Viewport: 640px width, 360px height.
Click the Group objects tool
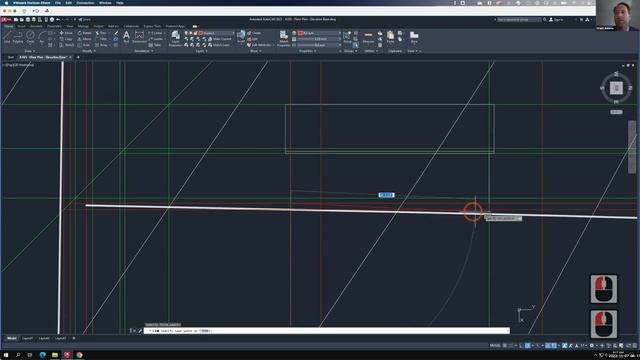point(347,37)
